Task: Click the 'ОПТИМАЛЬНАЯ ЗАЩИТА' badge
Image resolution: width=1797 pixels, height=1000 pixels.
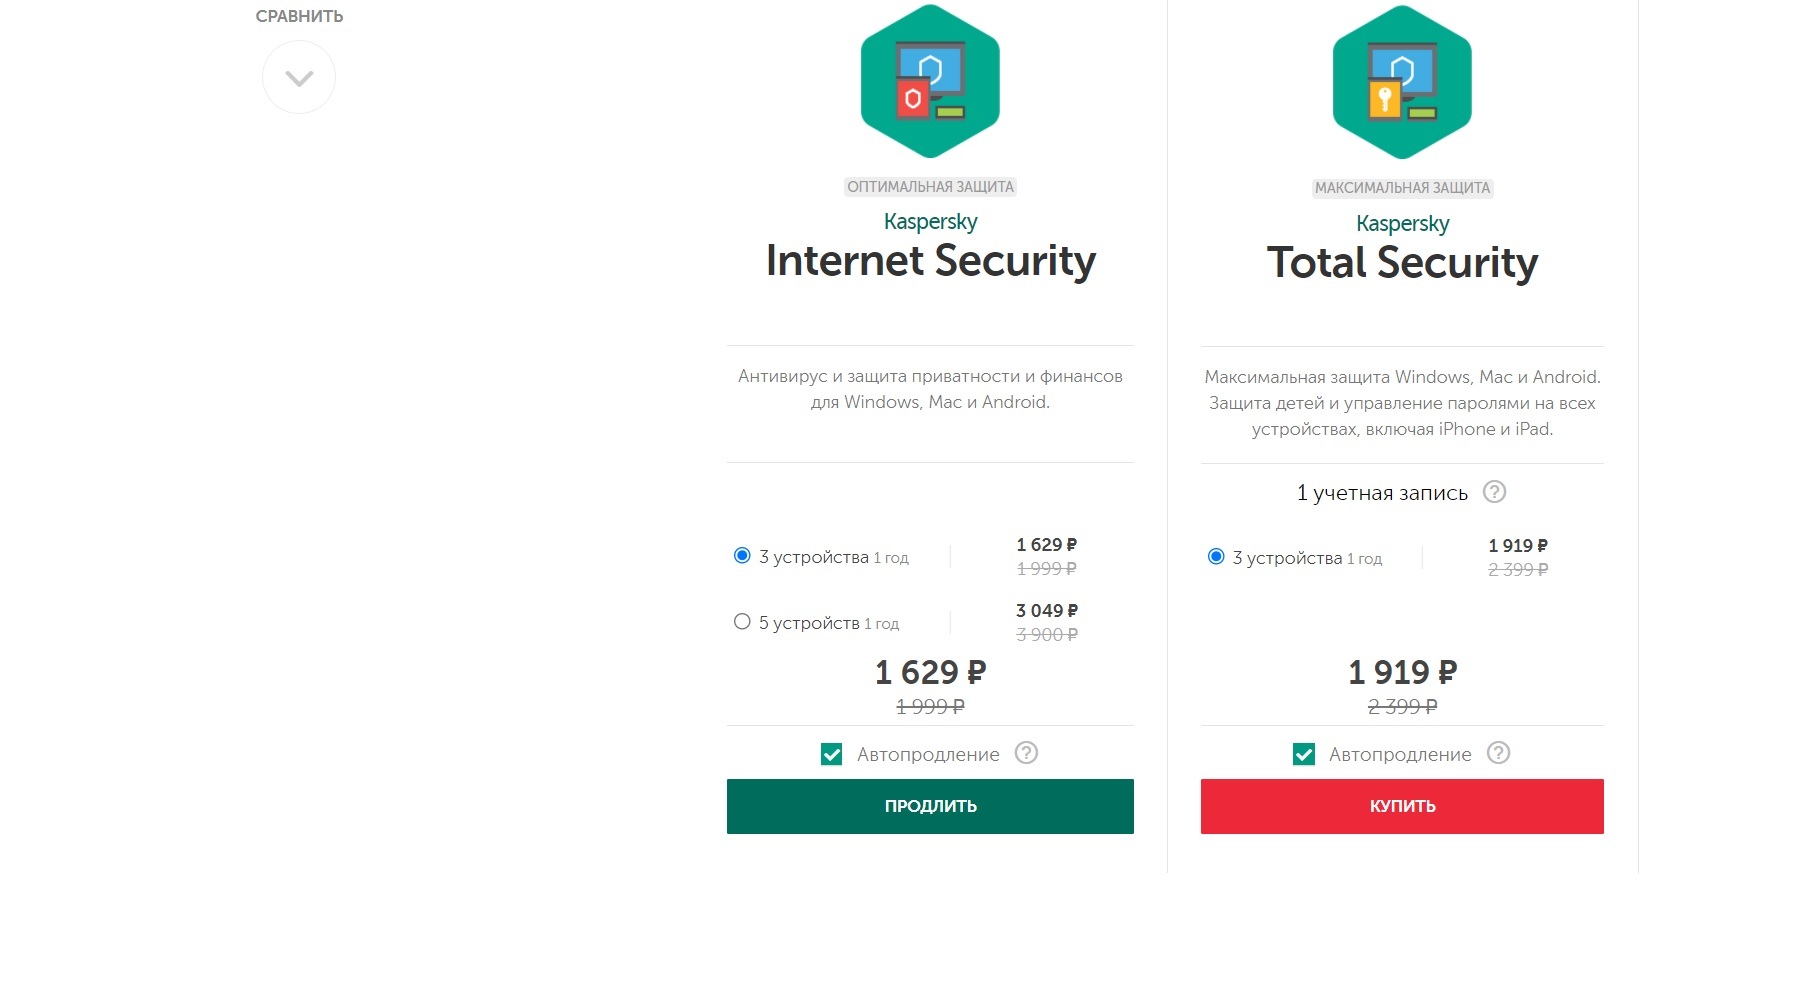Action: [930, 187]
